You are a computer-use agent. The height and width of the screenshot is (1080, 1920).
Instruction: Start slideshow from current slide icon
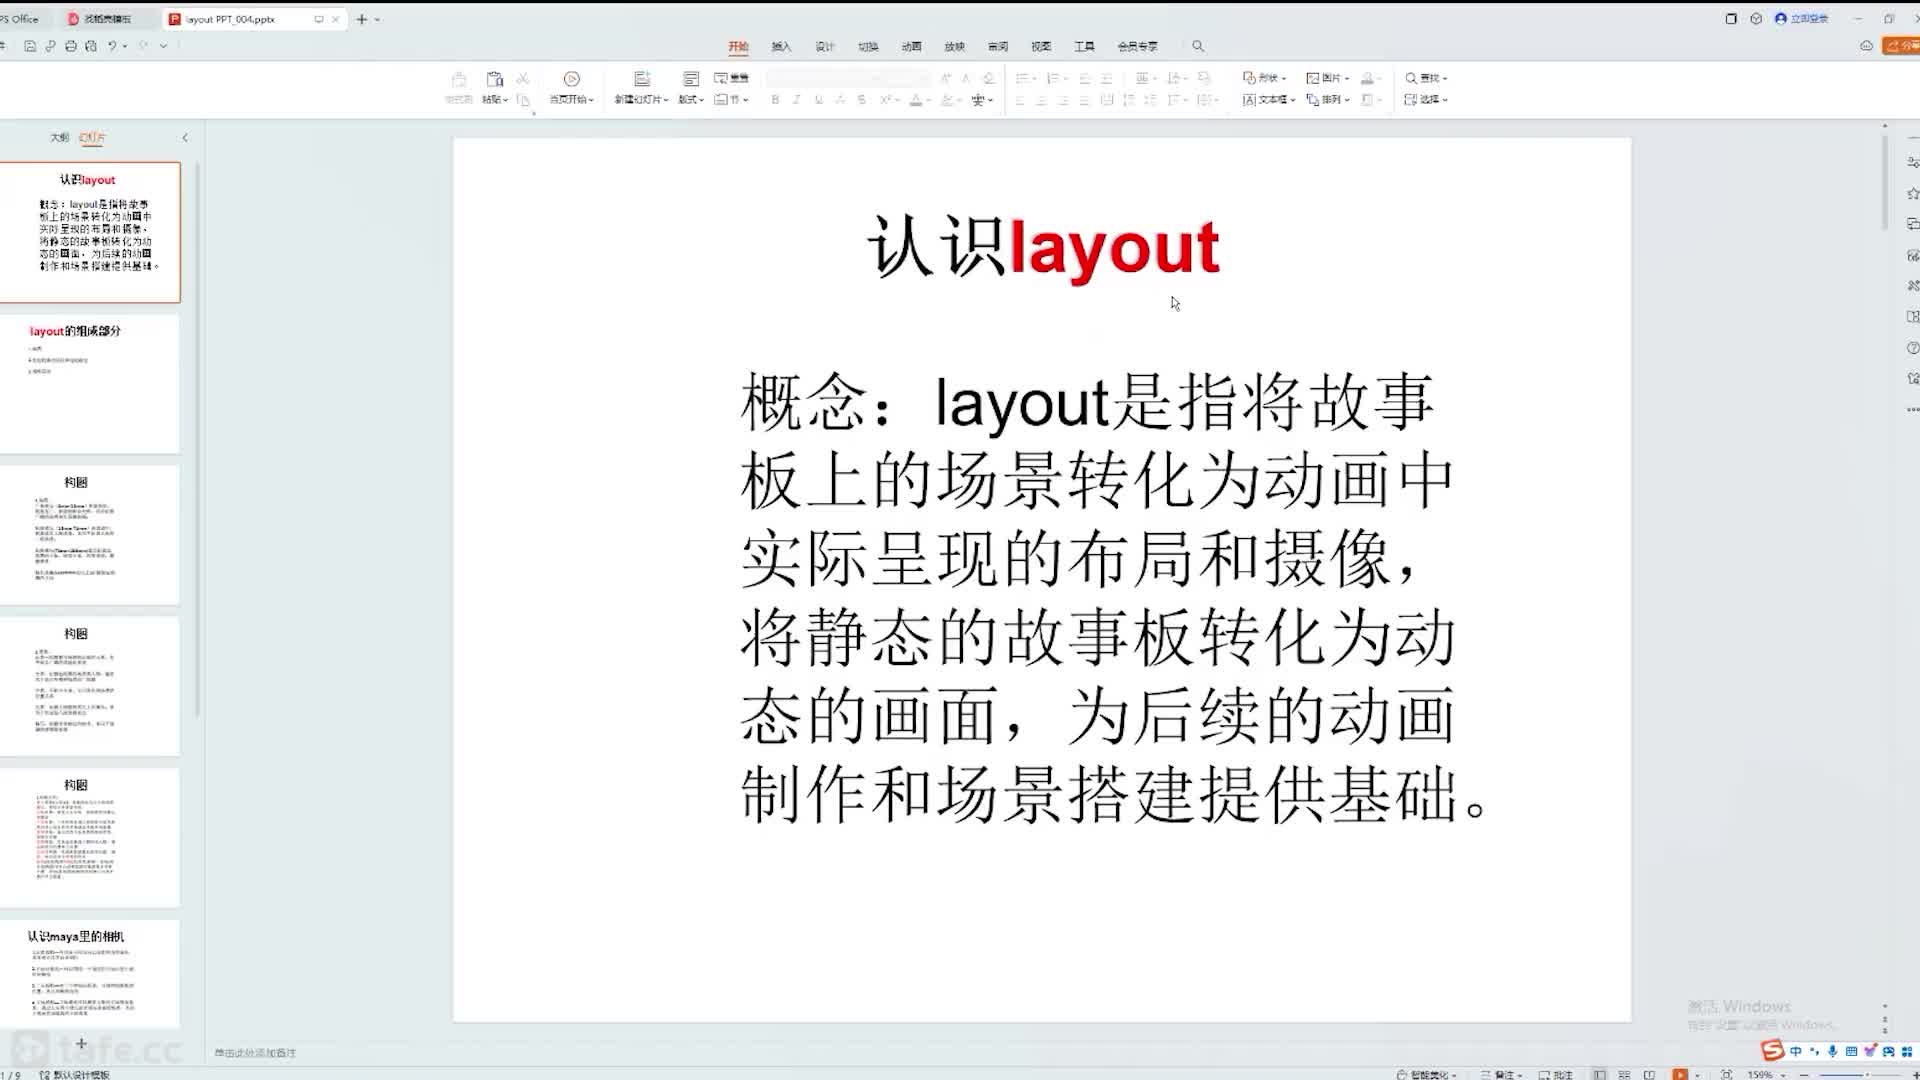click(572, 79)
